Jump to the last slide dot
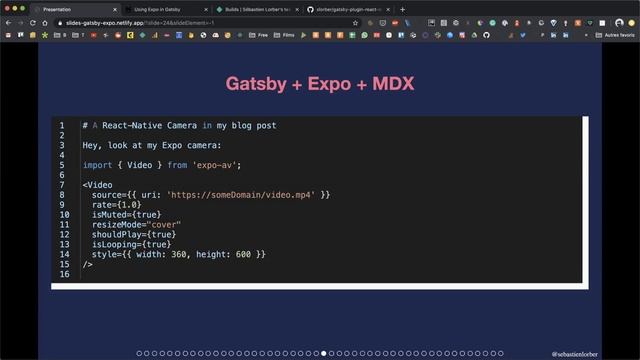This screenshot has height=360, width=640. point(501,353)
